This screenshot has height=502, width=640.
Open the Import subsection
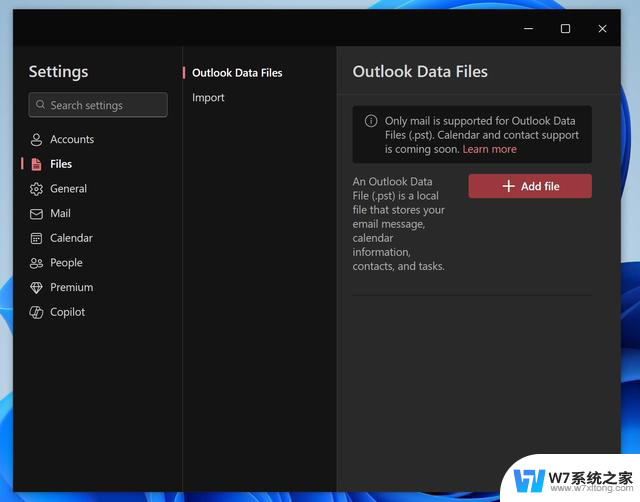[x=208, y=98]
